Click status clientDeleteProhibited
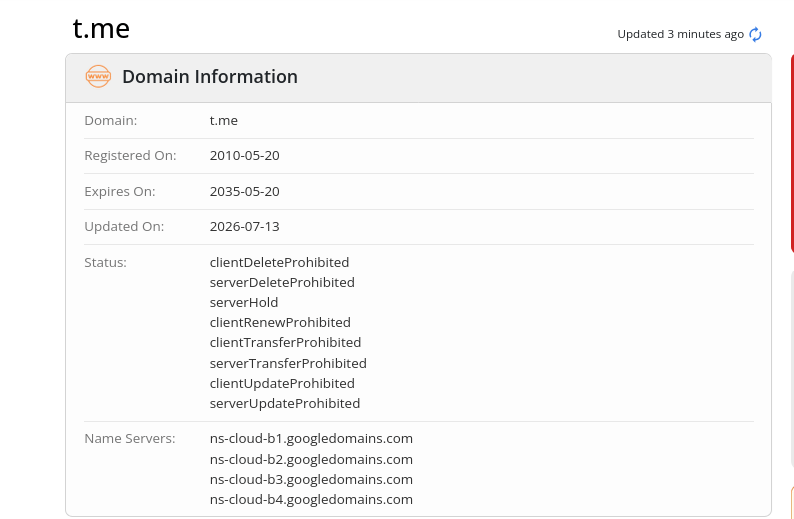The image size is (794, 519). [280, 262]
